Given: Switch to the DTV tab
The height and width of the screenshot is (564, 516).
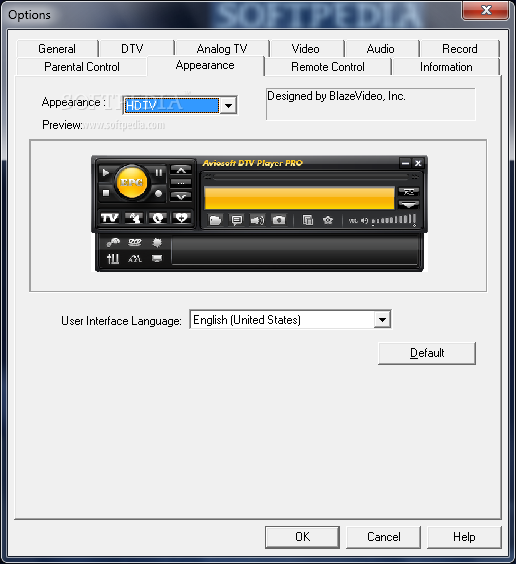Looking at the screenshot, I should point(132,49).
